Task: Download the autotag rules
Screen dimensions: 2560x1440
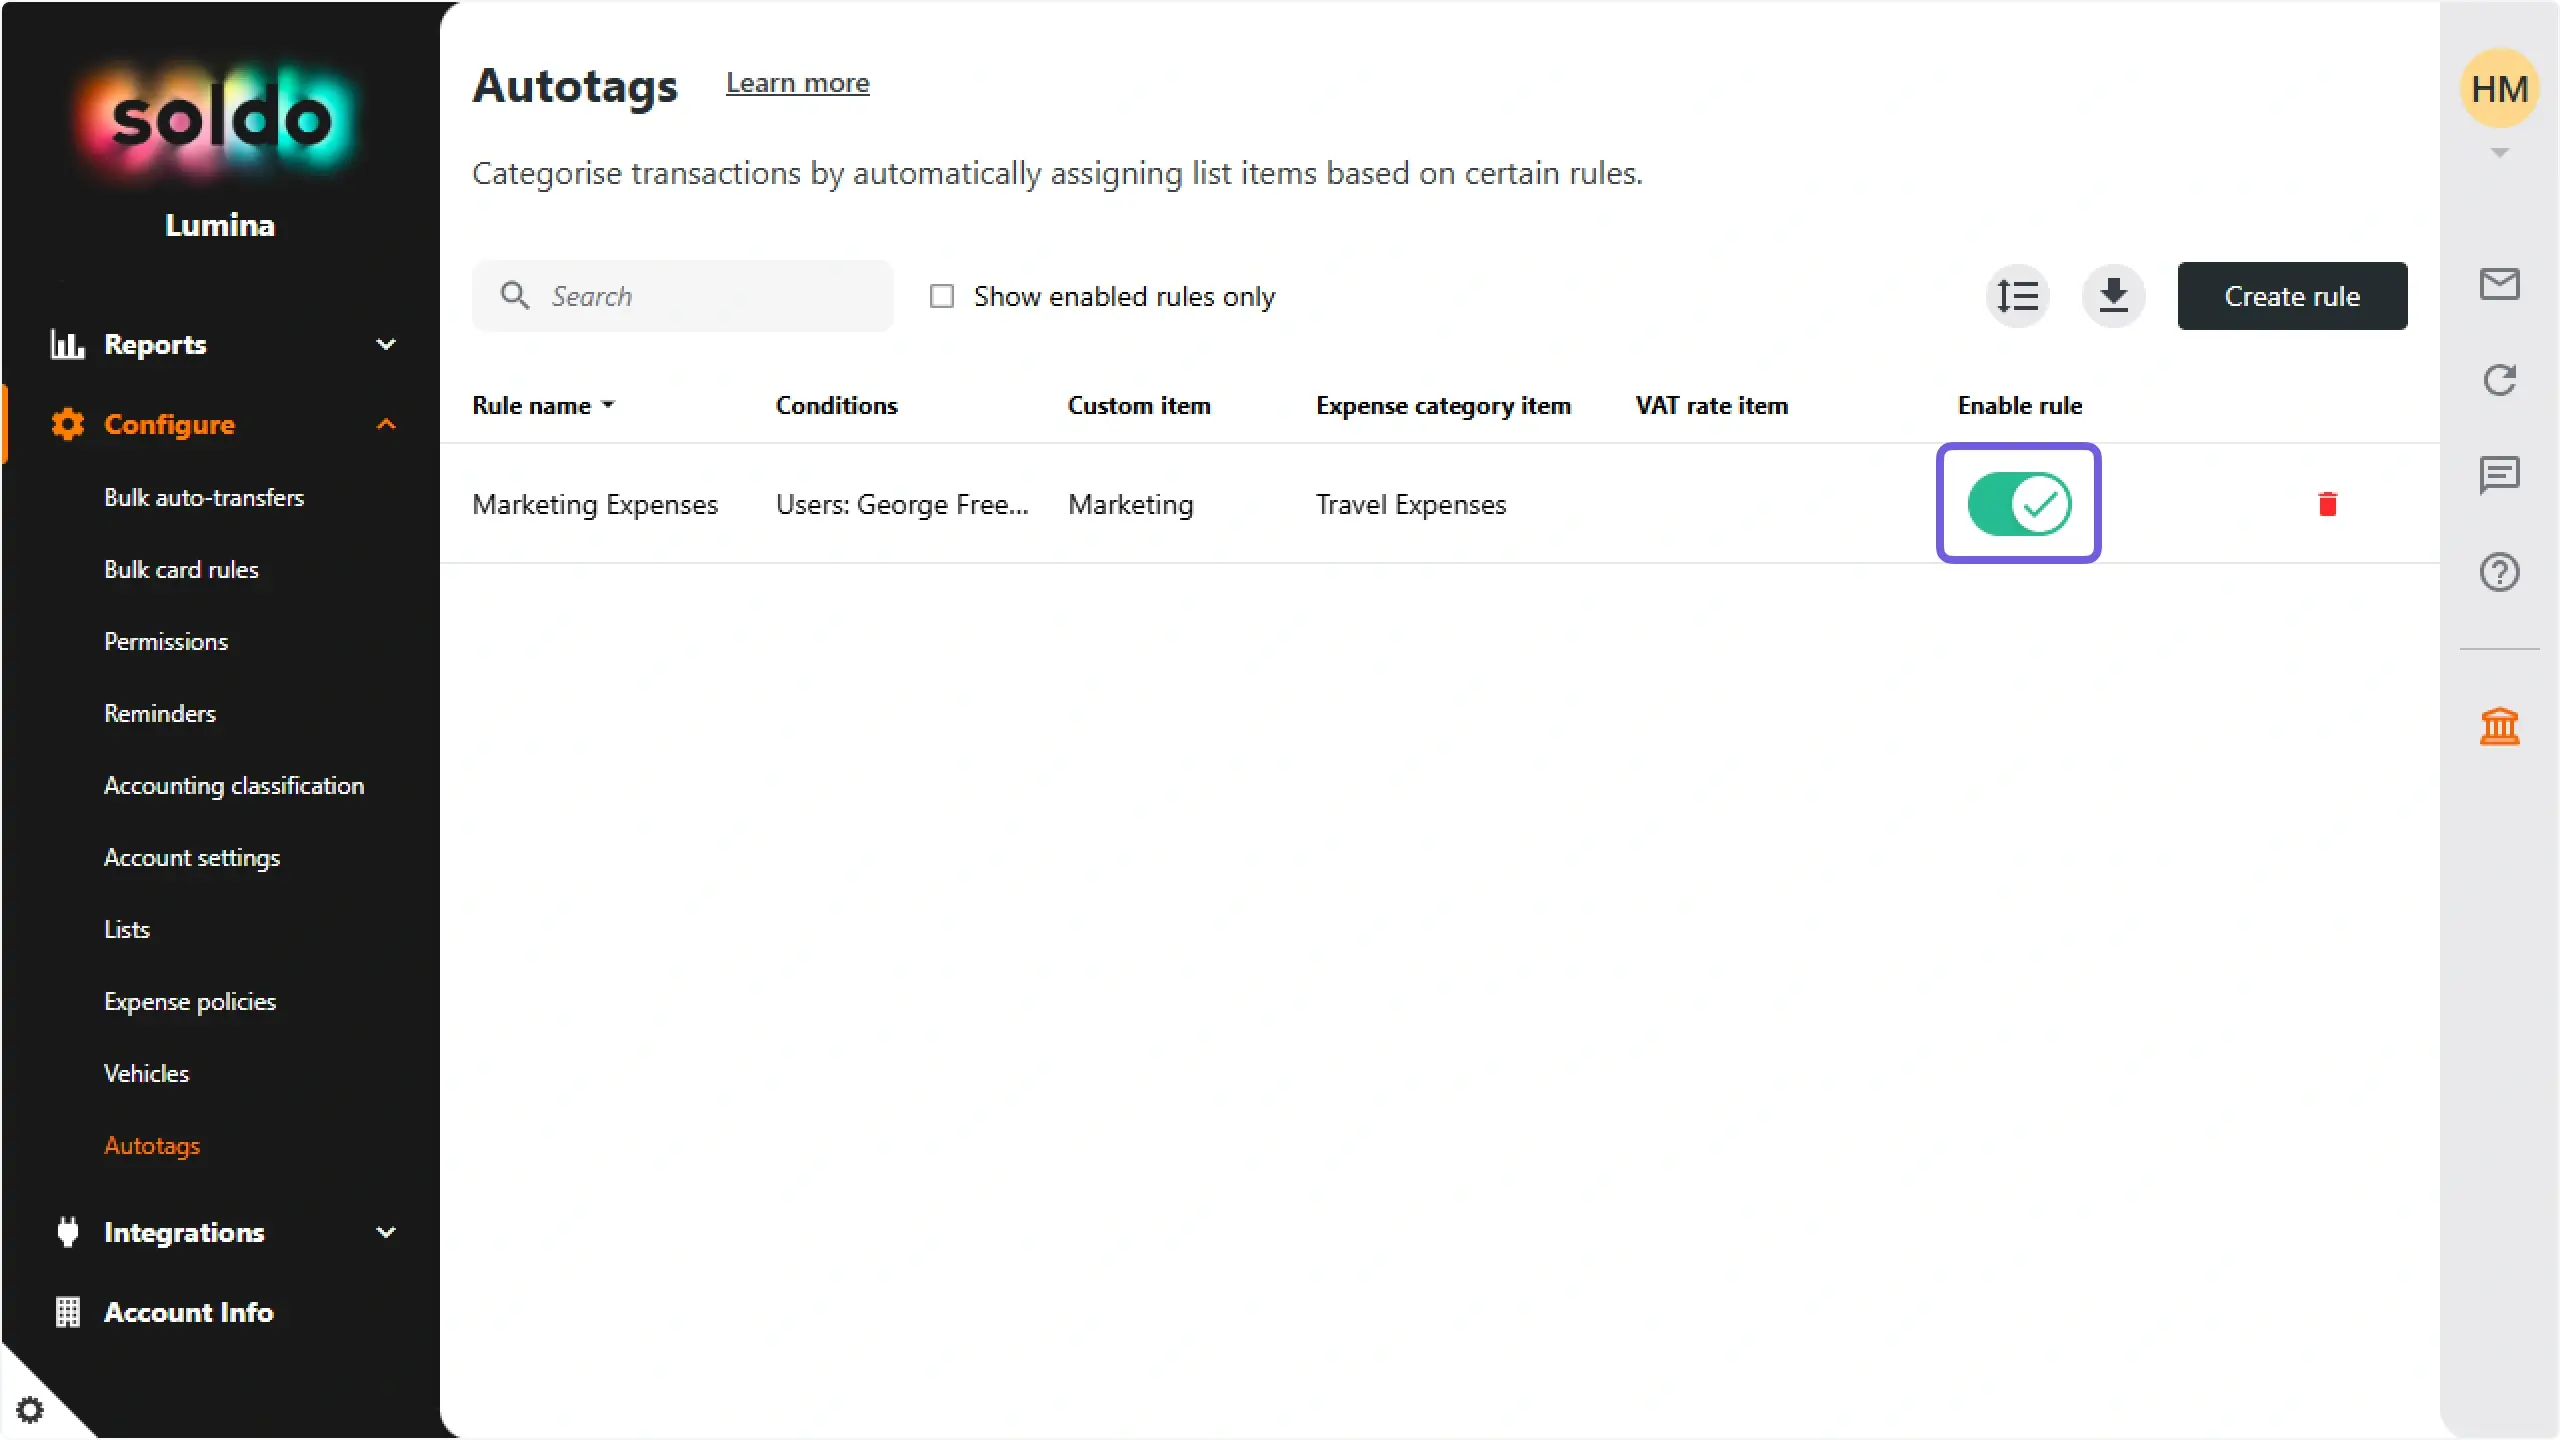Action: click(2113, 296)
